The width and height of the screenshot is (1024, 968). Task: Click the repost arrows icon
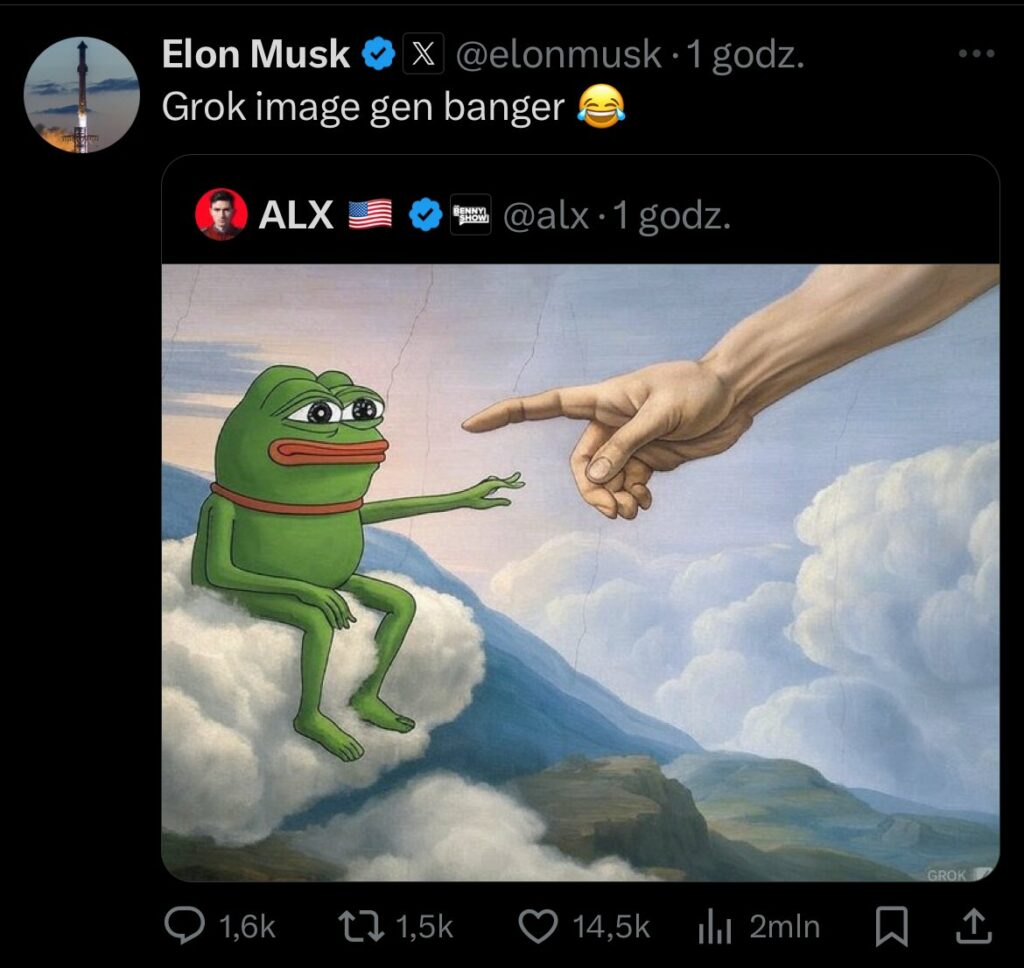point(360,927)
